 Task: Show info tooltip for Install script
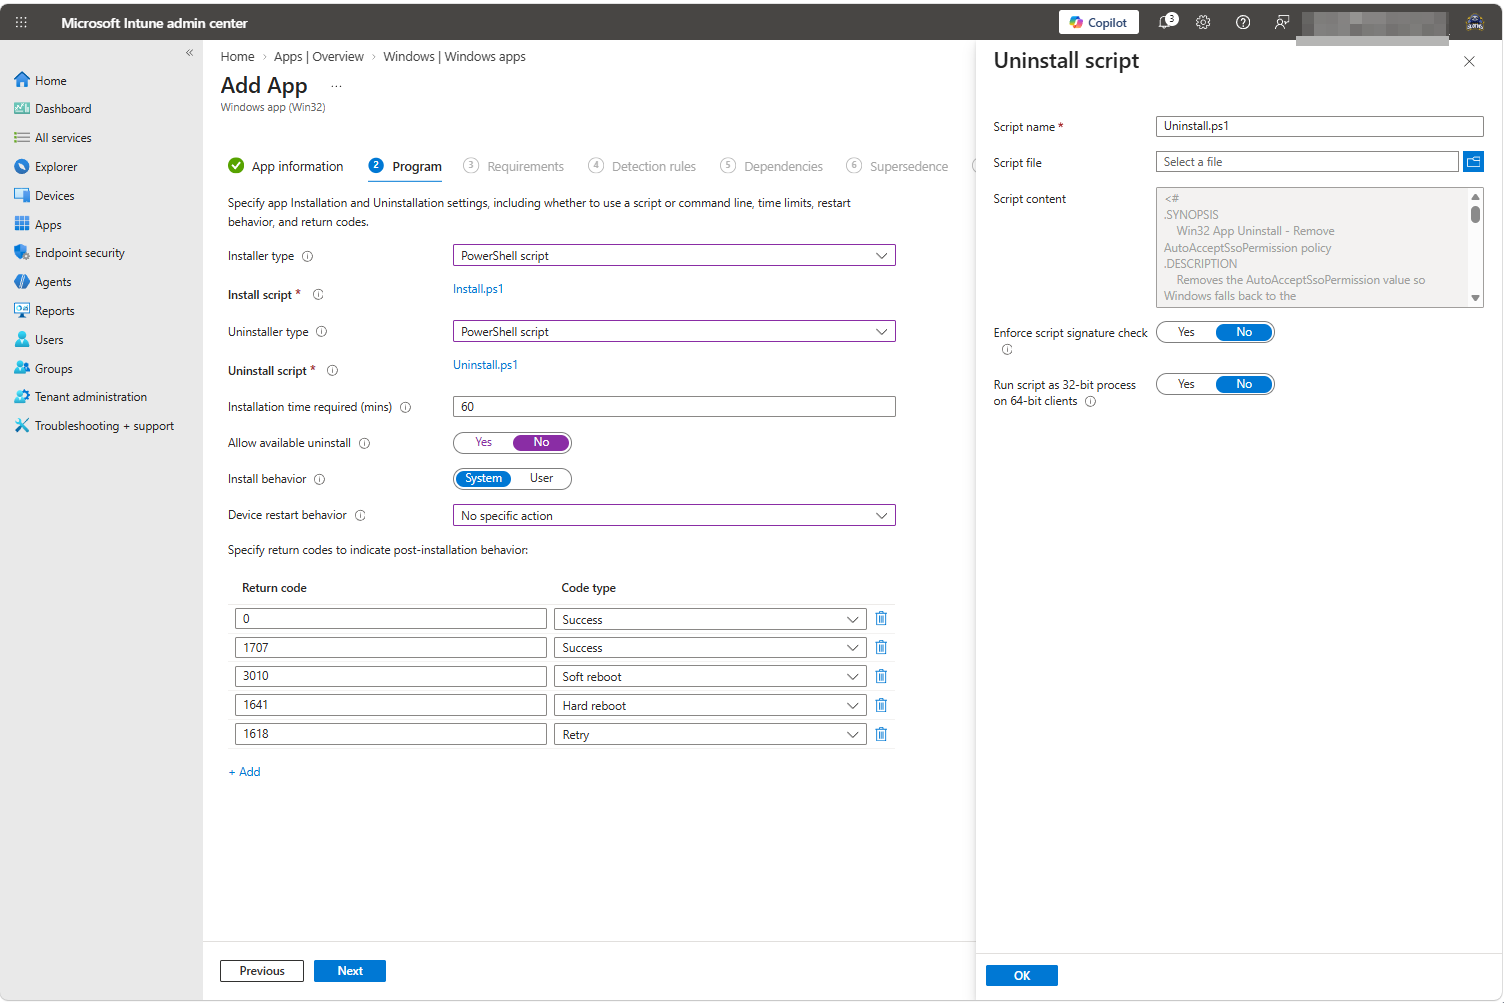(x=318, y=295)
